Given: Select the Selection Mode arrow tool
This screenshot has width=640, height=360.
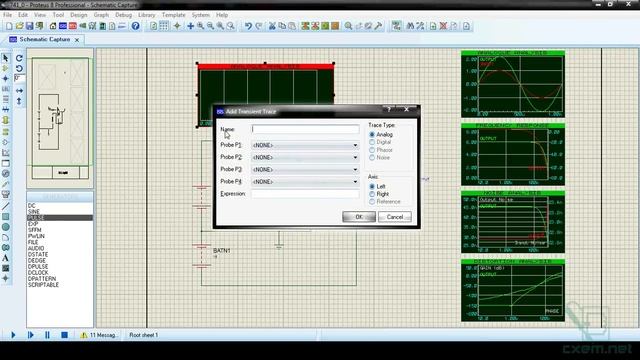Looking at the screenshot, I should coord(6,58).
